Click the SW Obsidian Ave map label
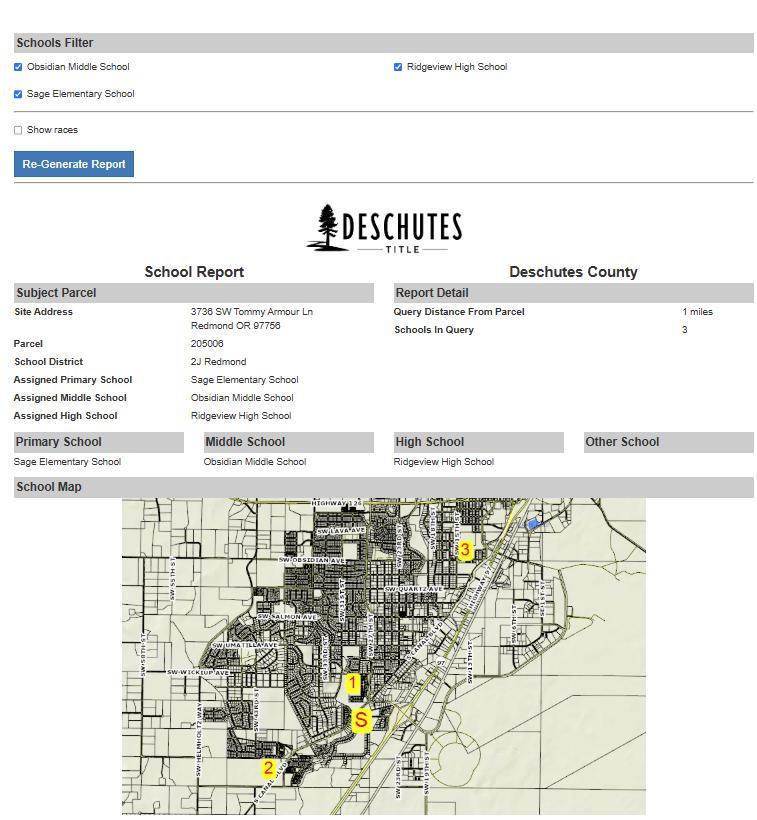This screenshot has height=820, width=757. point(312,560)
